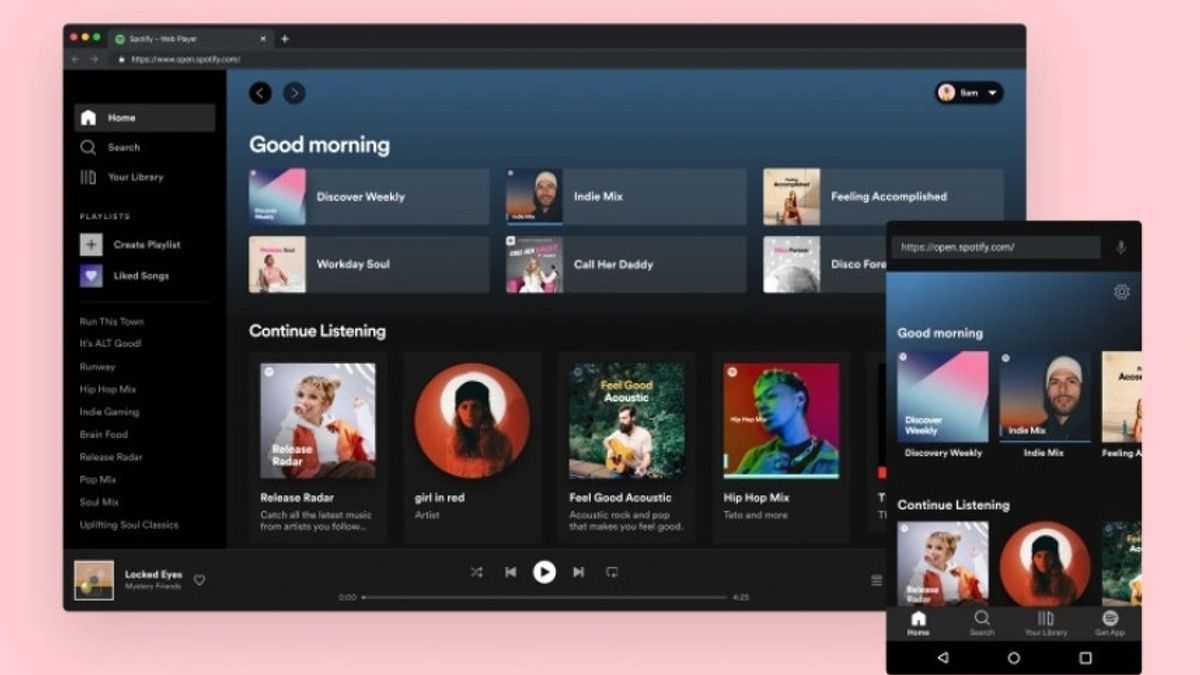The width and height of the screenshot is (1200, 675).
Task: Click the browser forward arrow
Action: 94,60
